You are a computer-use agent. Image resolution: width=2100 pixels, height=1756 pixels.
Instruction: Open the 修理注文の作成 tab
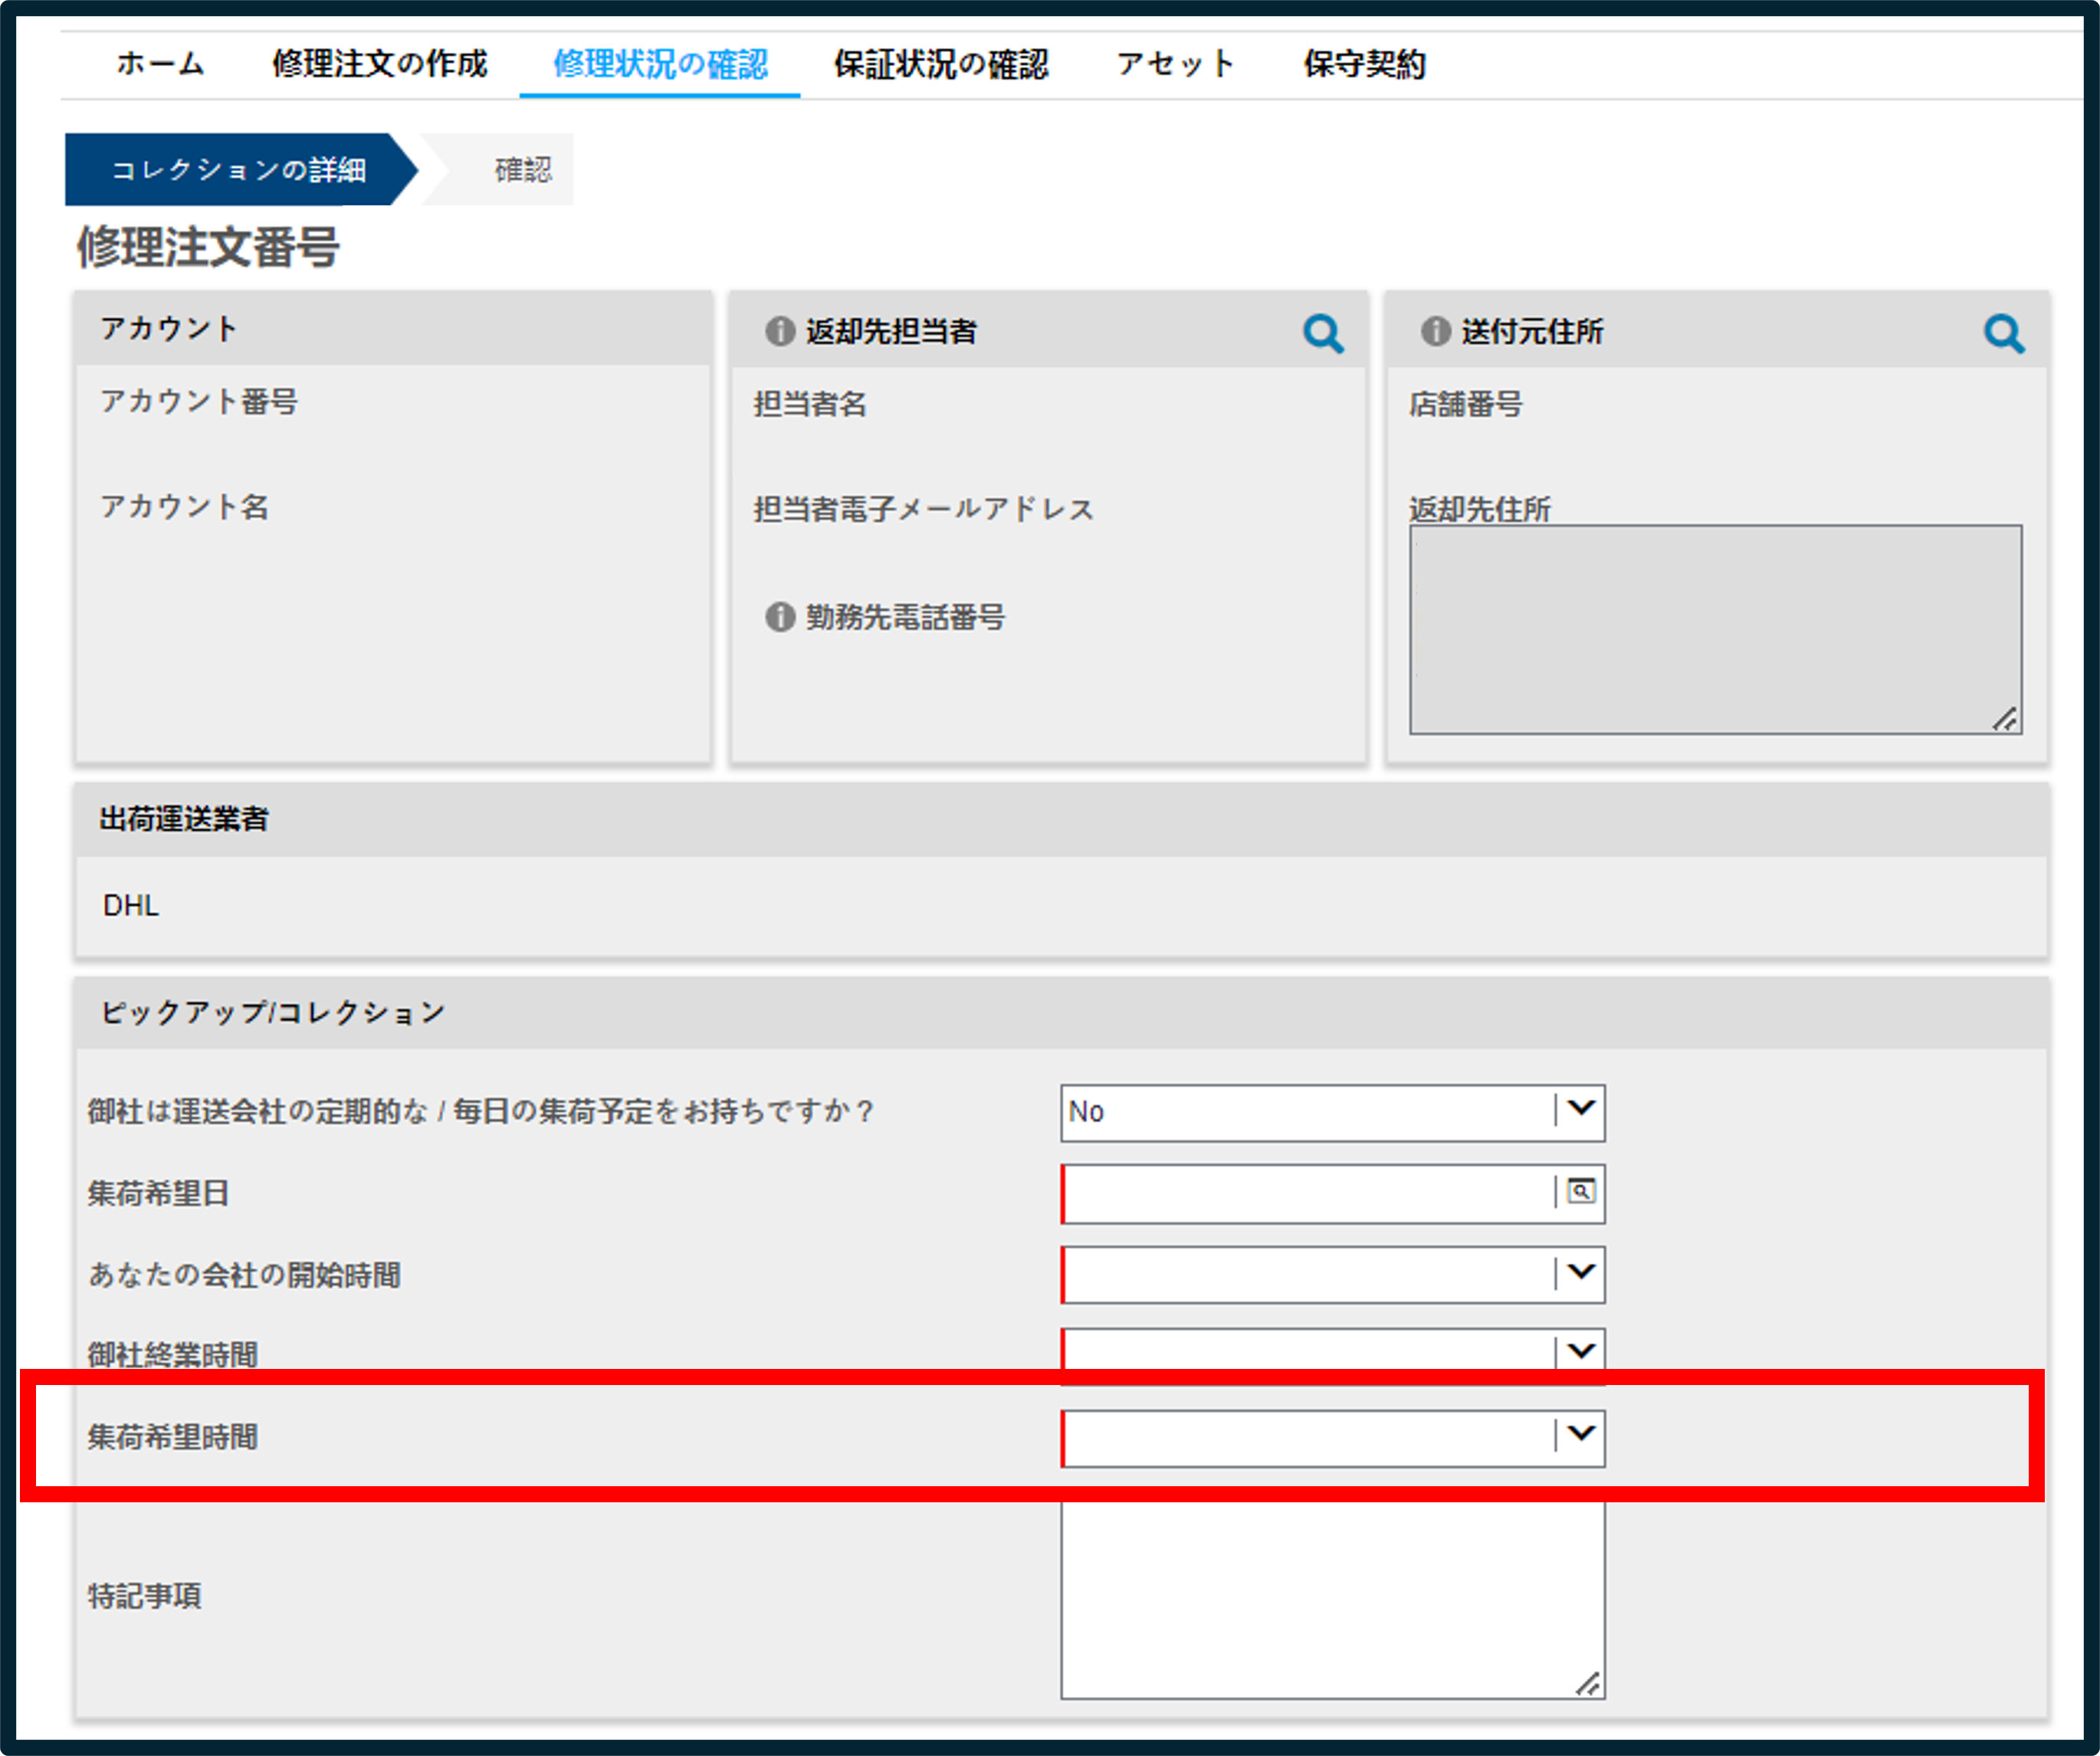(380, 64)
